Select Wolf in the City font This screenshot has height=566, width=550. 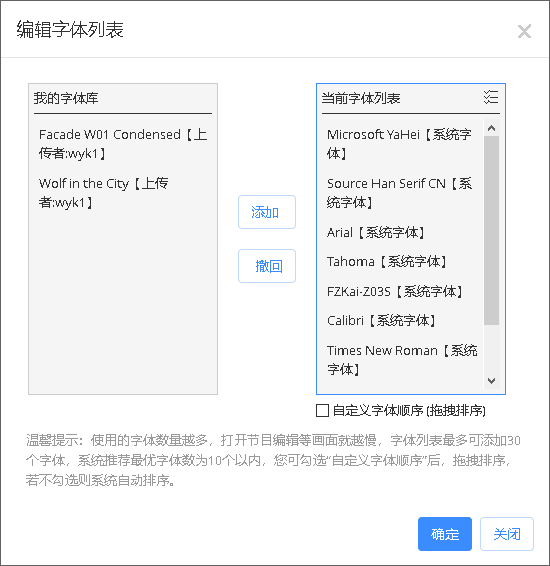click(123, 192)
